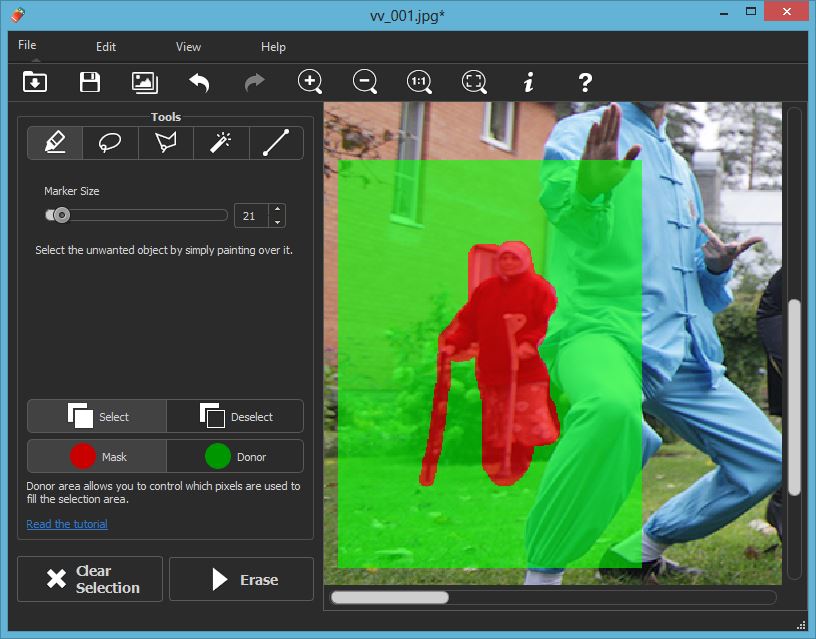This screenshot has height=639, width=816.
Task: Set zoom to 1:1 actual size
Action: [x=419, y=82]
